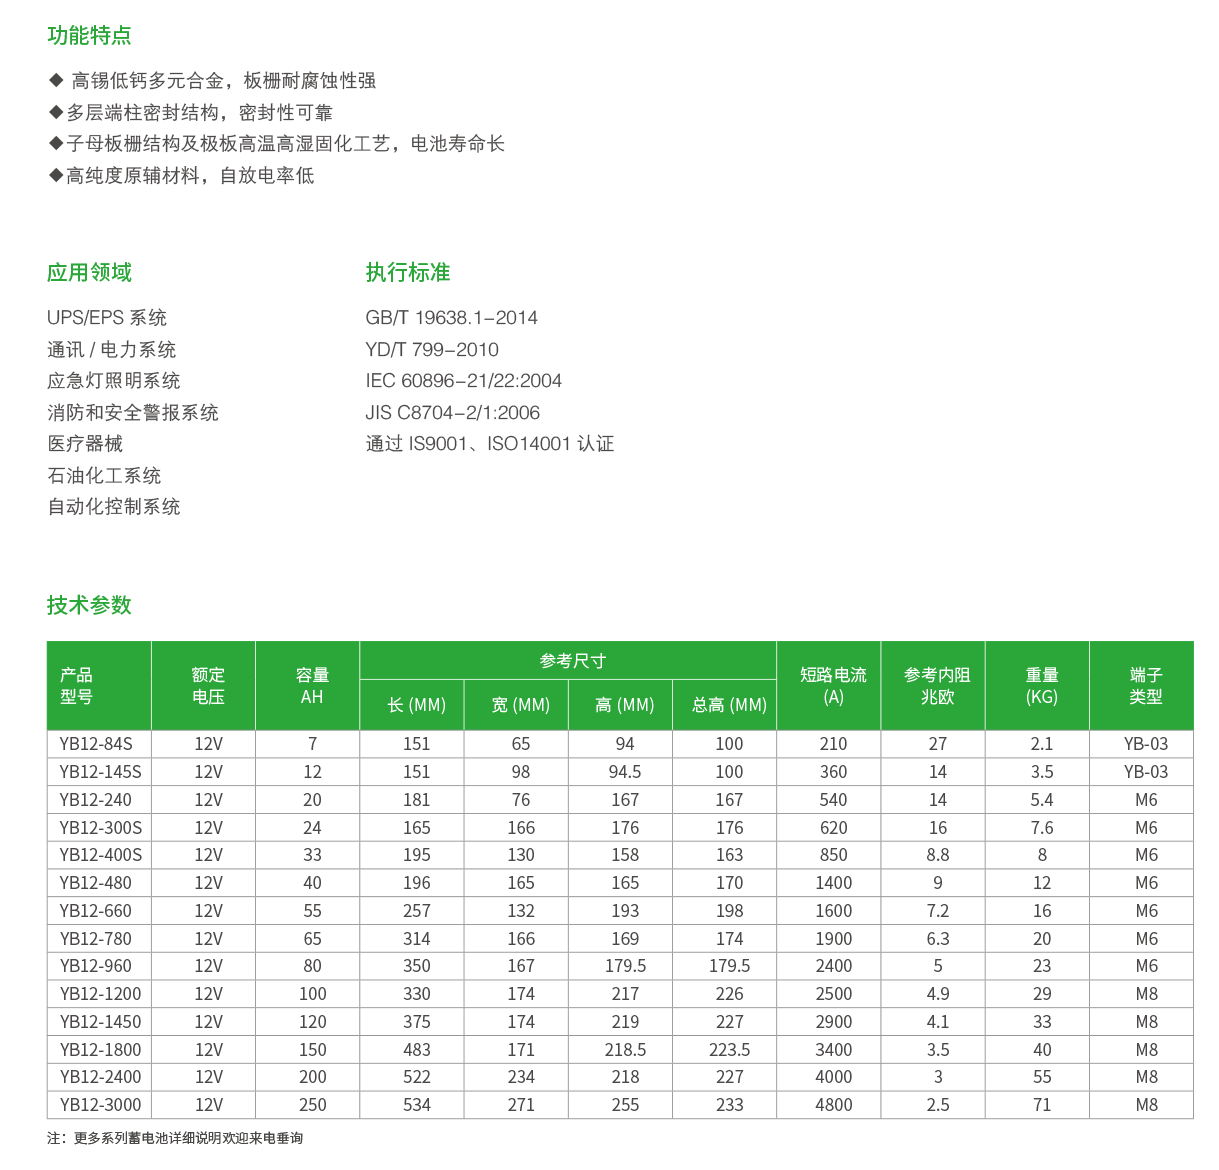The image size is (1219, 1170).
Task: Click the 应用领域 section heading
Action: 89,272
